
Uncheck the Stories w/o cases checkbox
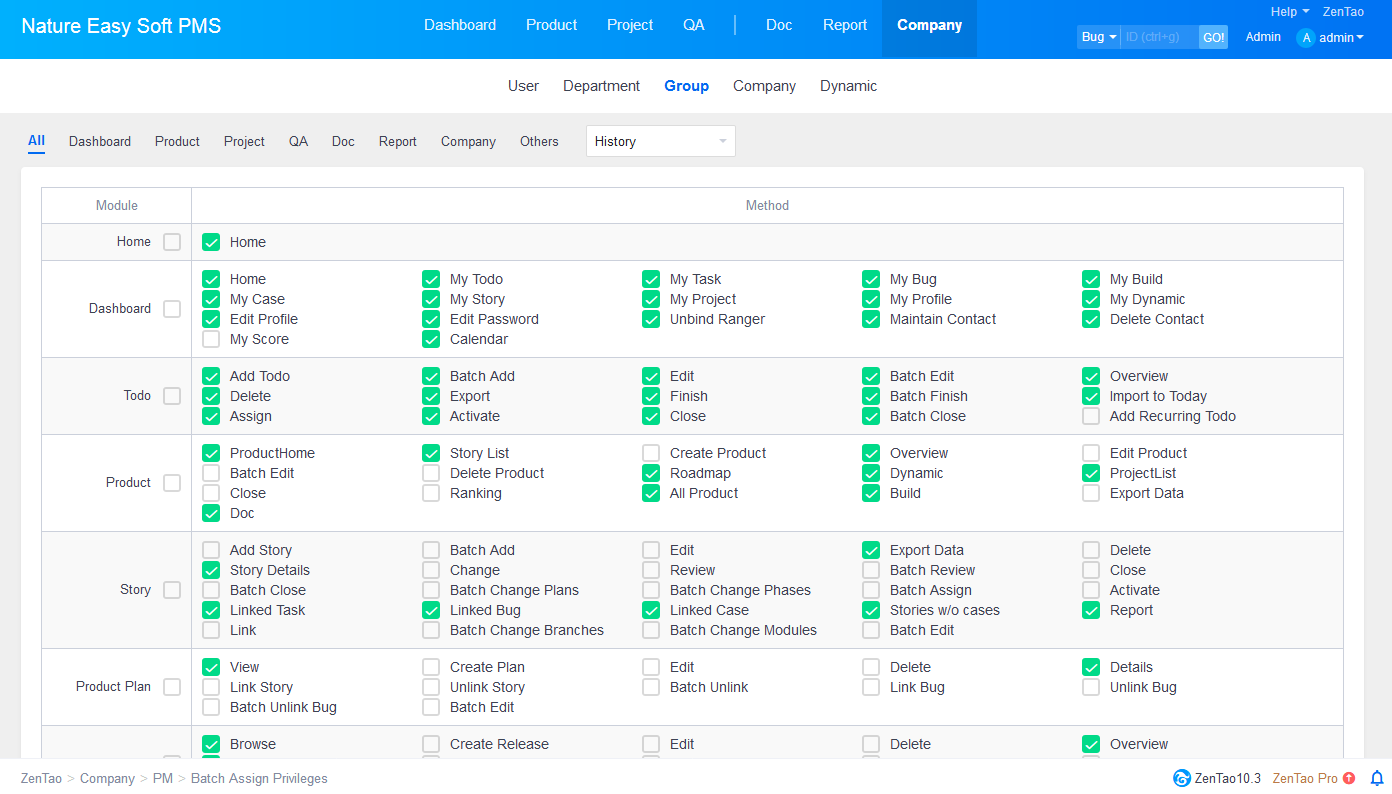[871, 610]
